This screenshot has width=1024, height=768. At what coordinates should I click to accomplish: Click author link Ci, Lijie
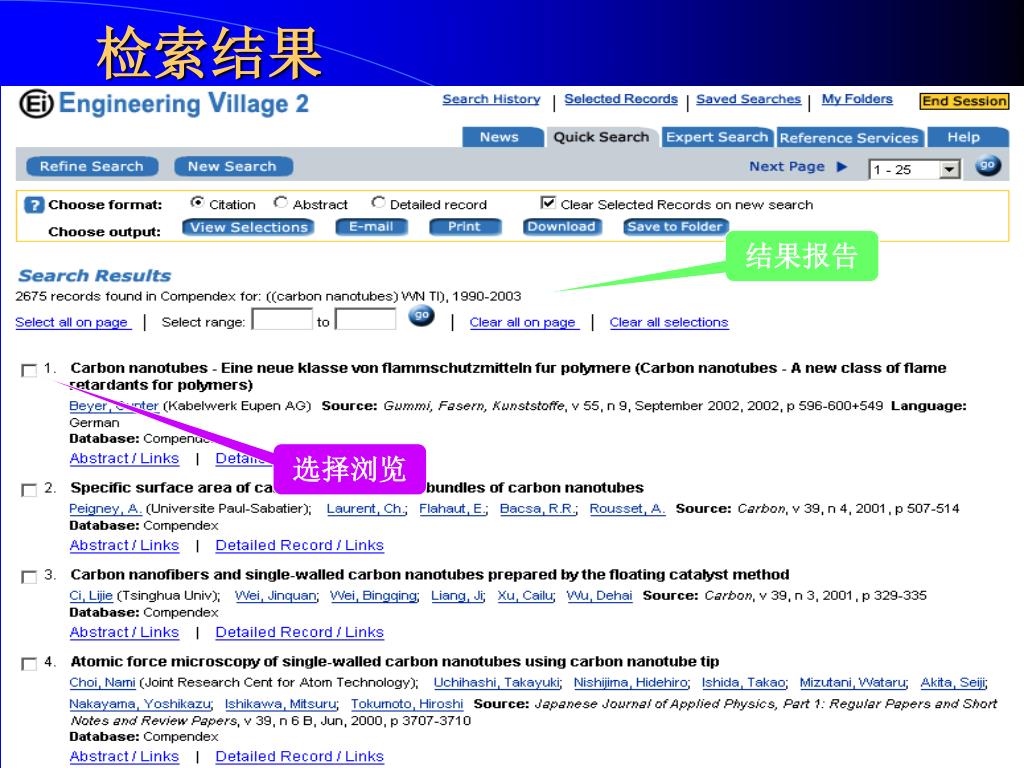point(91,596)
